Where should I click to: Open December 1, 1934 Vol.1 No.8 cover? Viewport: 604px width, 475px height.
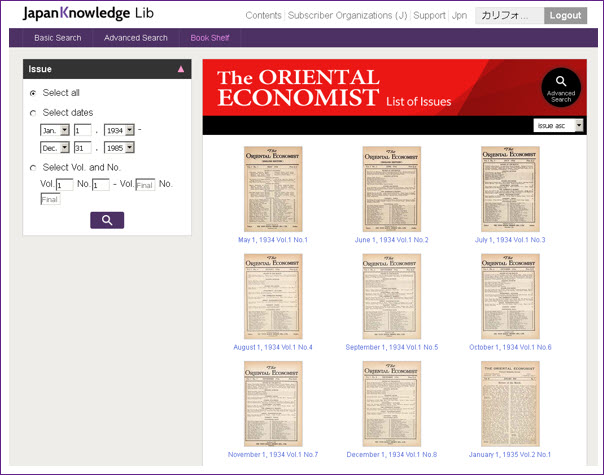[x=391, y=404]
